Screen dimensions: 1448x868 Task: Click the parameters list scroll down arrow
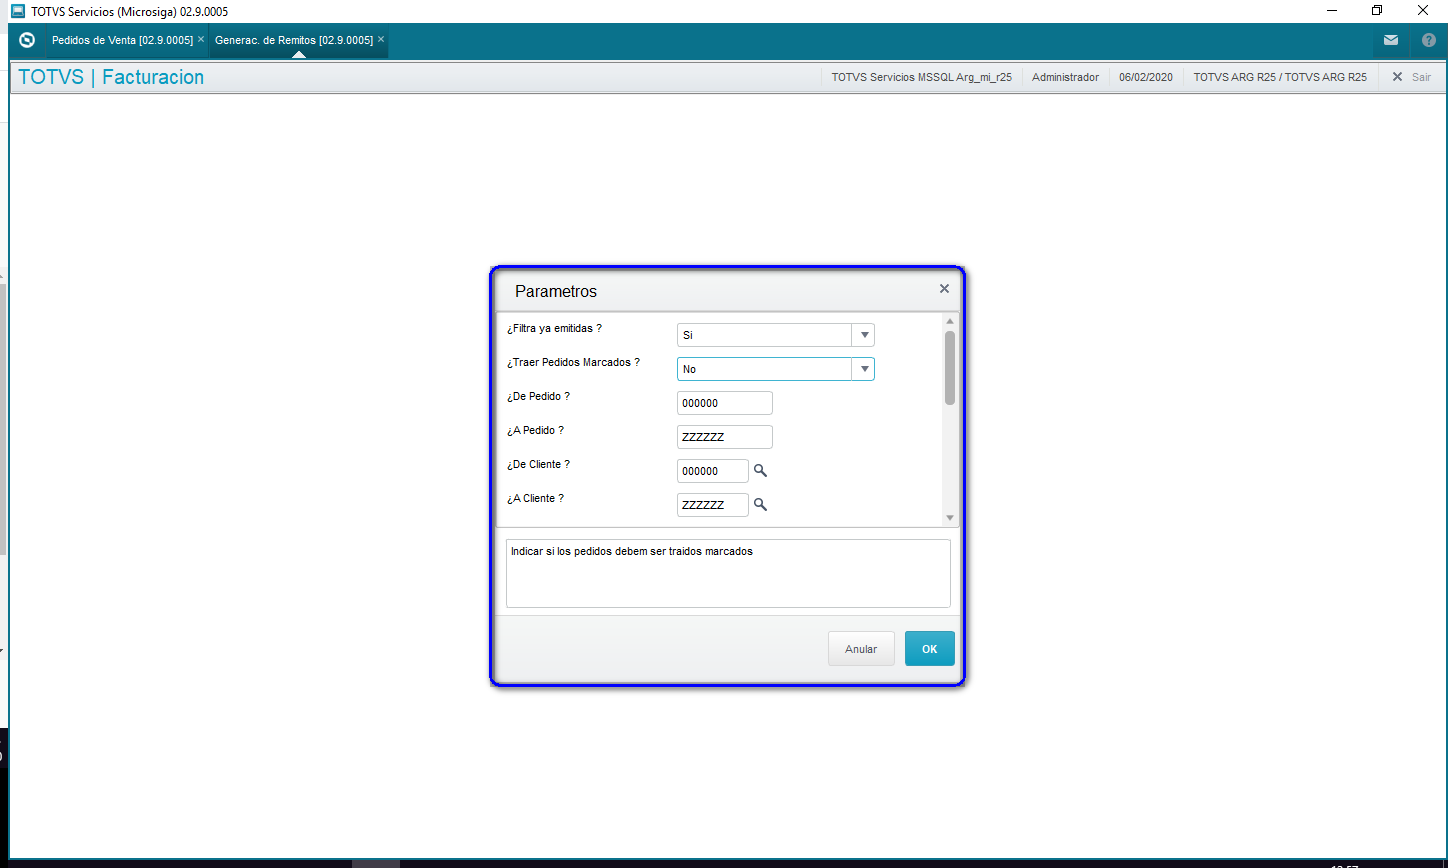(x=950, y=518)
